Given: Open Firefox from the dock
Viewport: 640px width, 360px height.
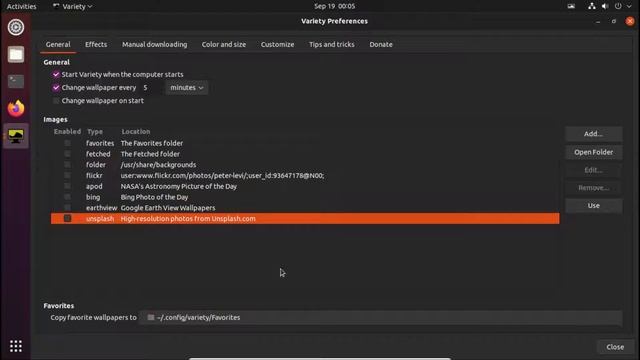Looking at the screenshot, I should point(16,108).
